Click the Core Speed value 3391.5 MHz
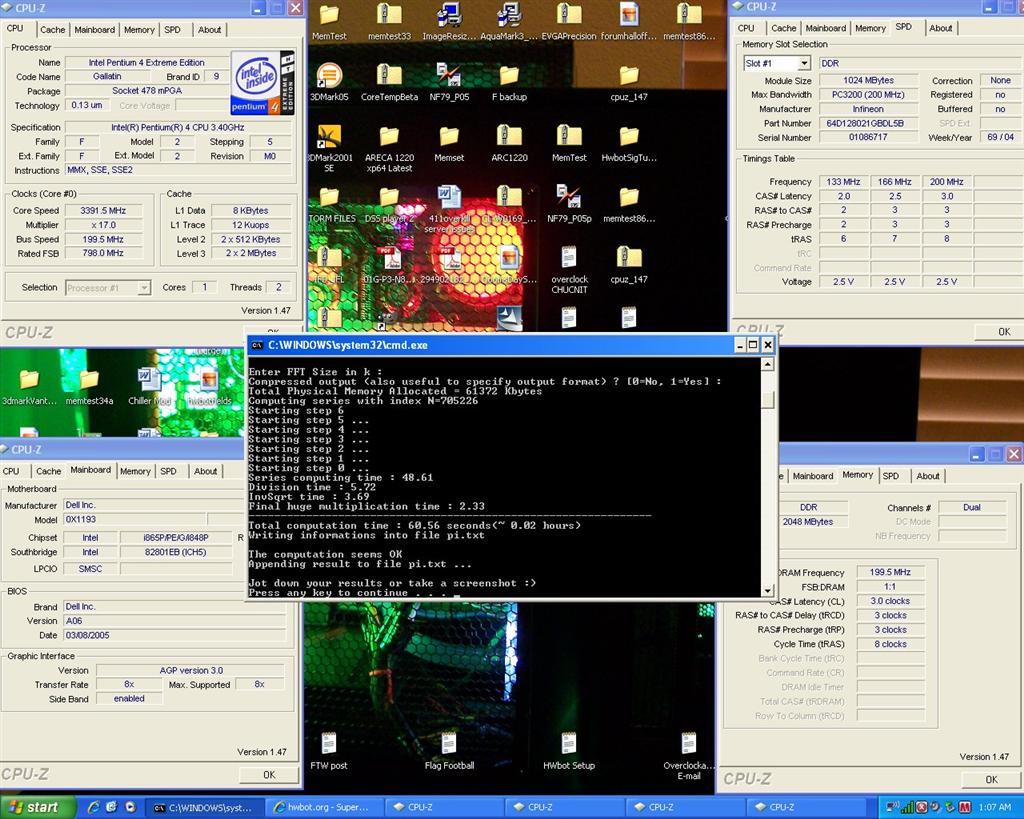1024x819 pixels. pos(103,210)
